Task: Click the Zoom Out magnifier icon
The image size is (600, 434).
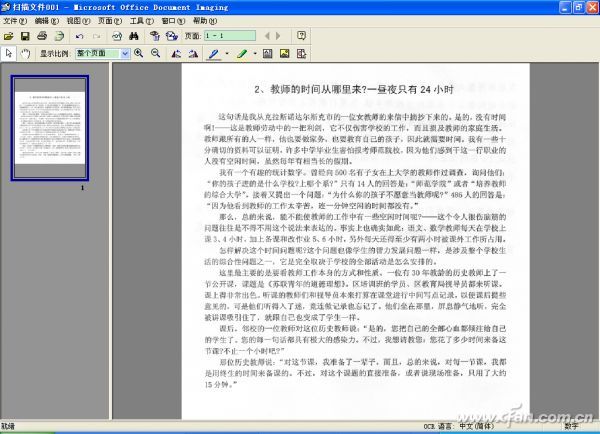Action: tap(155, 54)
